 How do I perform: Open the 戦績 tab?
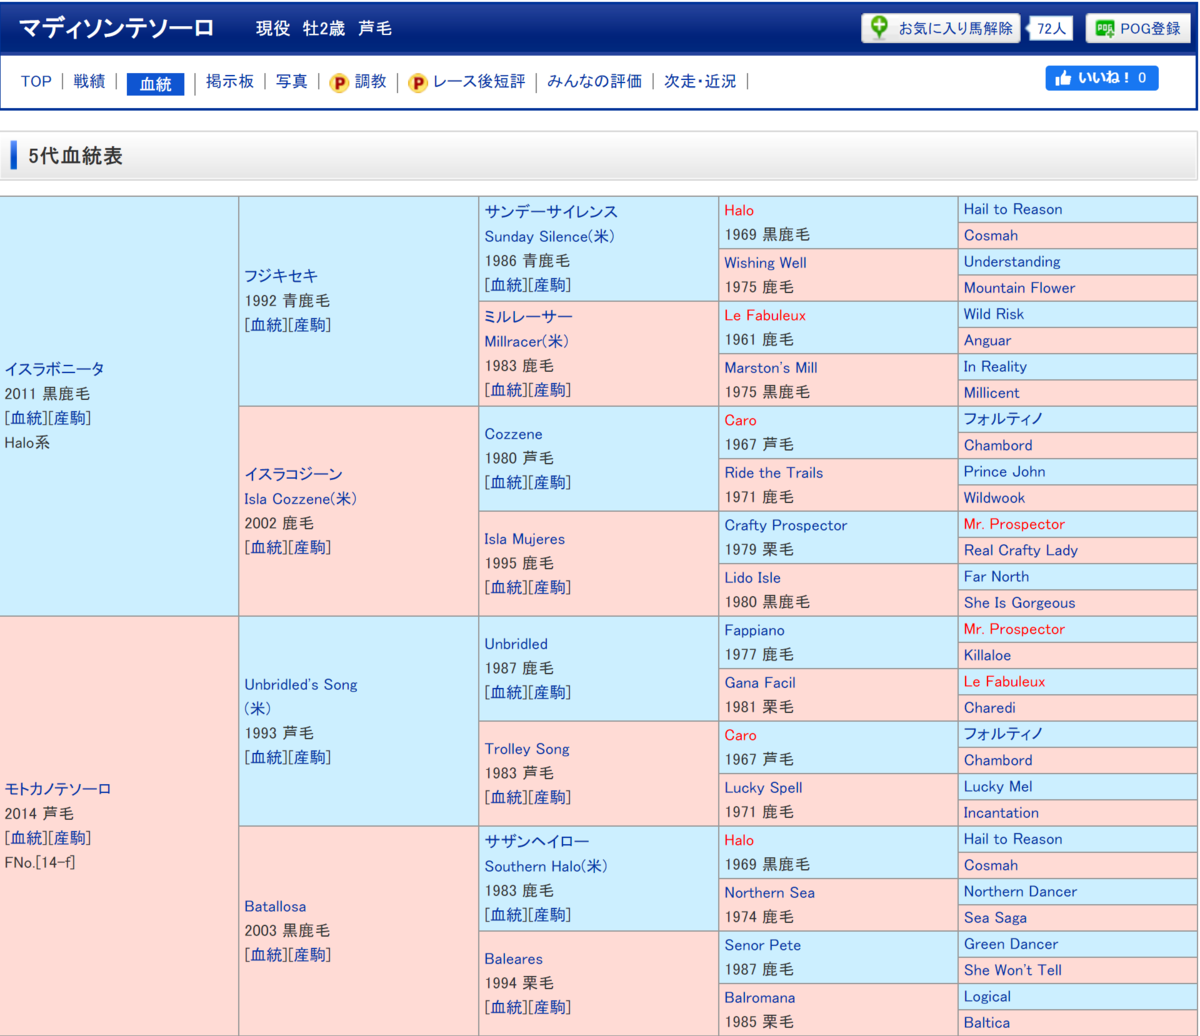(89, 82)
